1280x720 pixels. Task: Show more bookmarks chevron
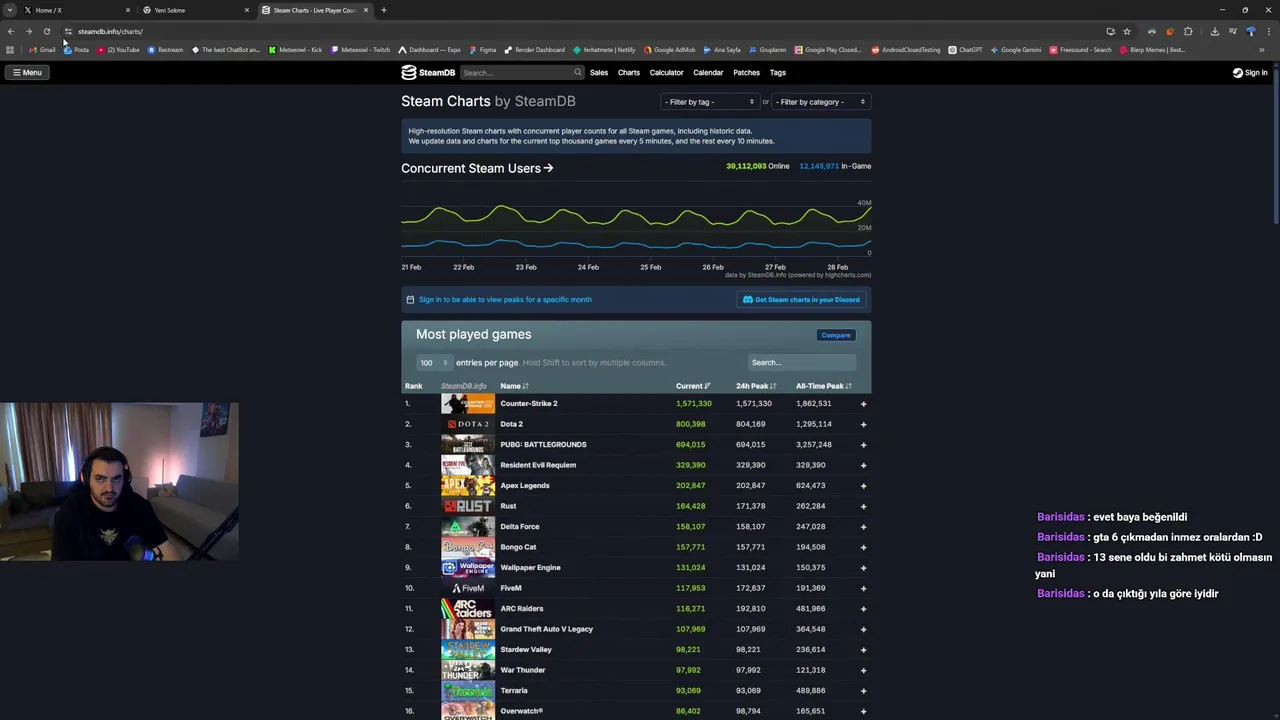[1261, 50]
